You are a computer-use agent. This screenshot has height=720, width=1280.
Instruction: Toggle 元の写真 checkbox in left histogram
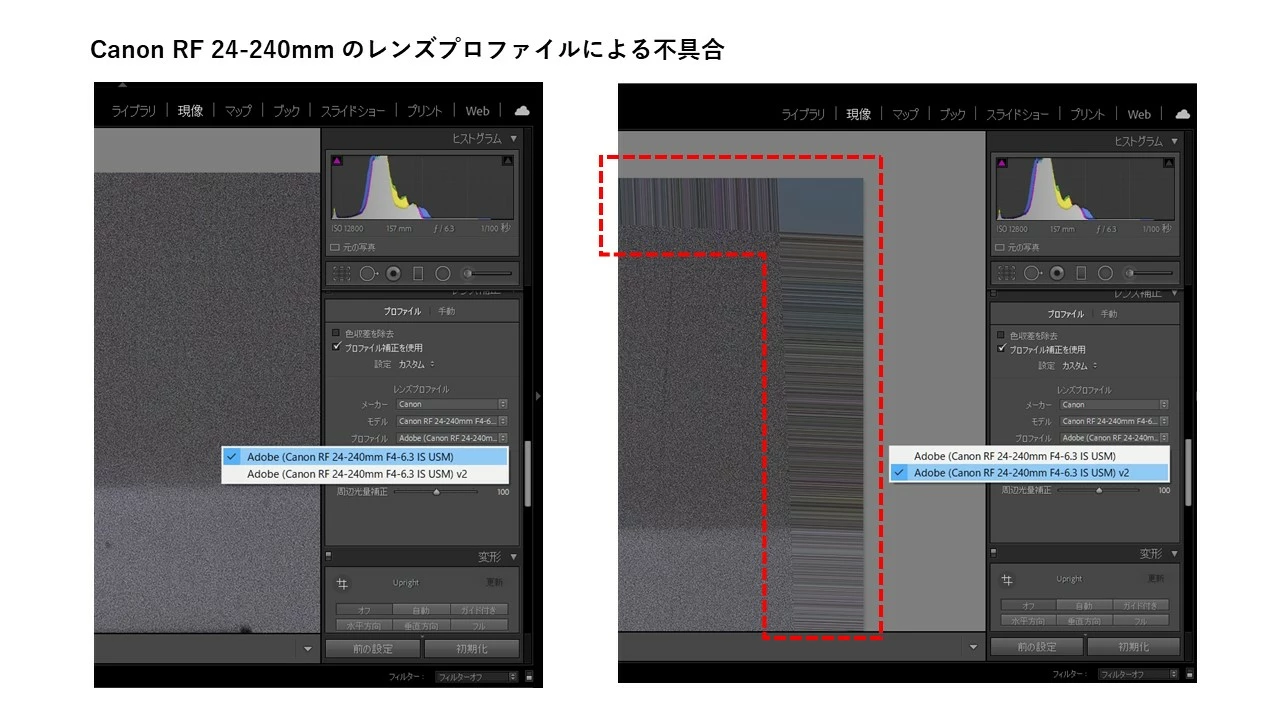point(335,247)
